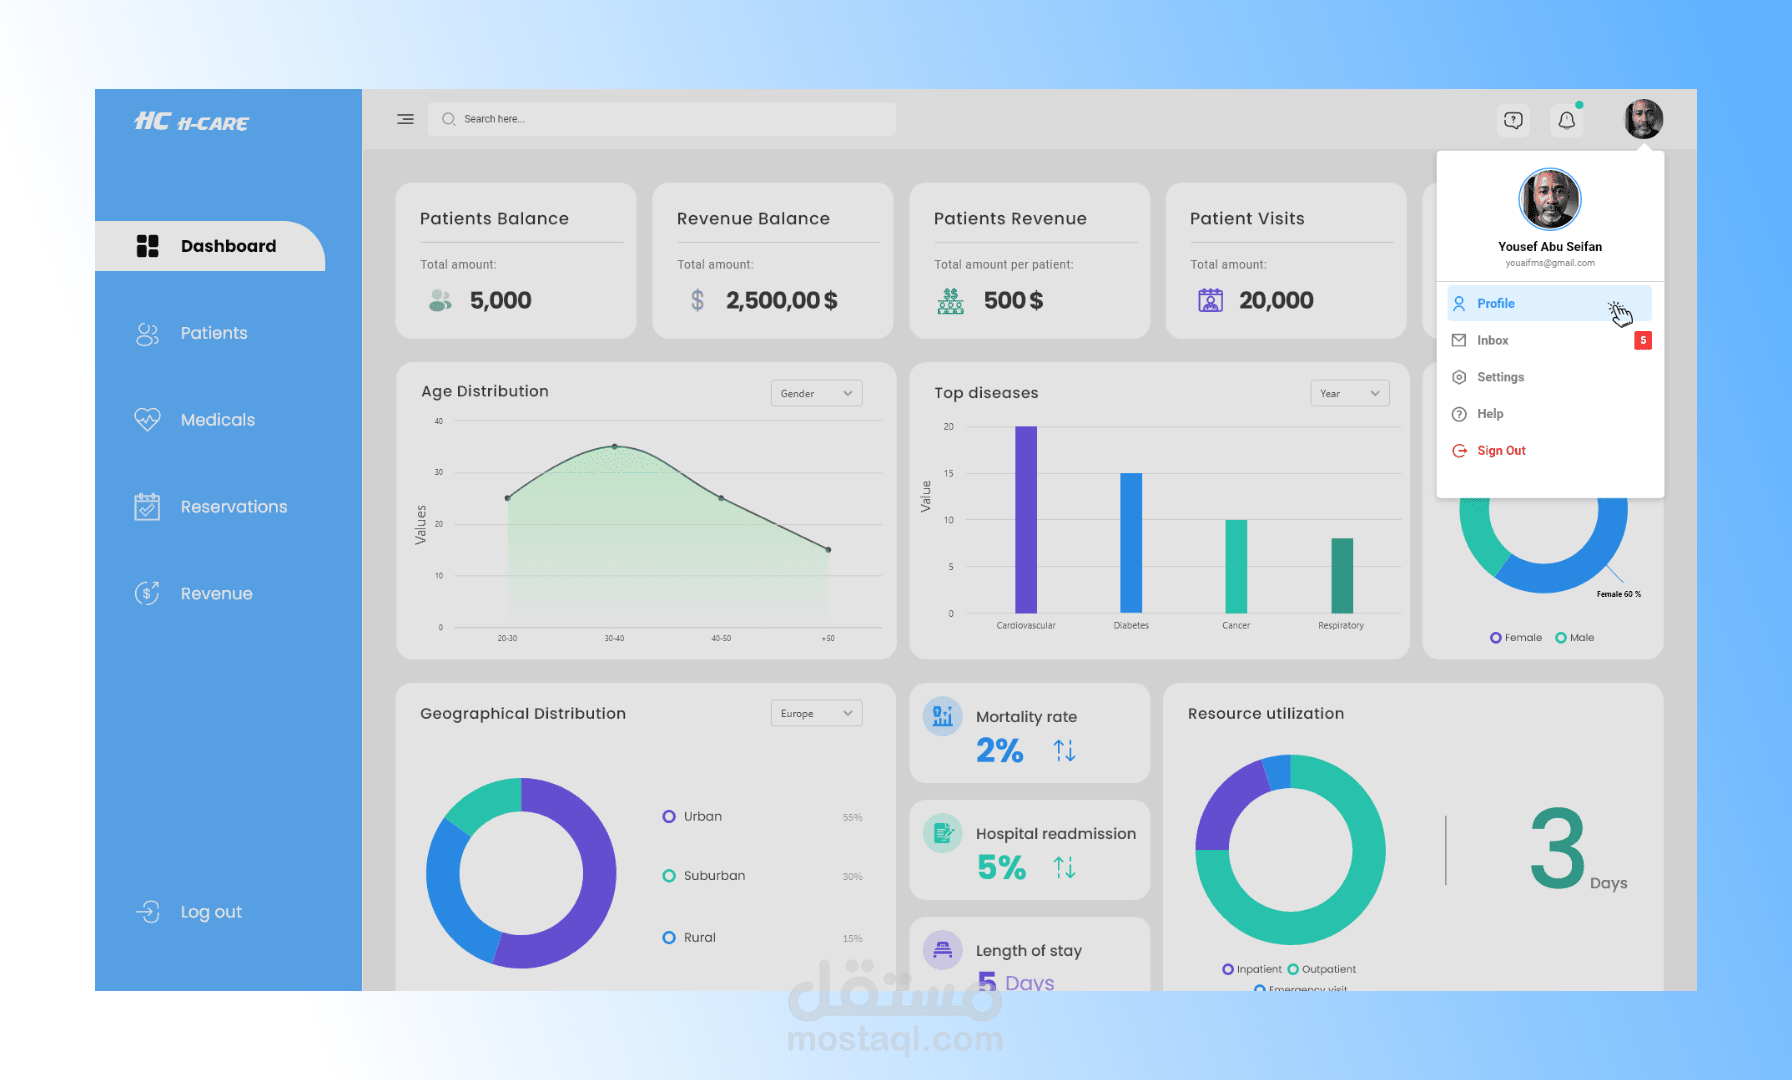Click the Cardiovascular bar in chart
This screenshot has height=1080, width=1792.
coord(1026,520)
